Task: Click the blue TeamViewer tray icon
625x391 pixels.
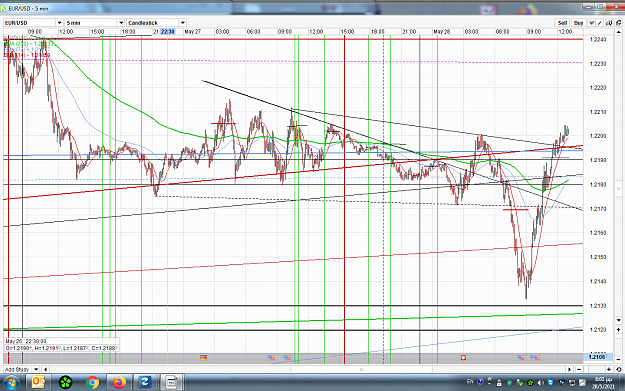Action: tap(550, 383)
